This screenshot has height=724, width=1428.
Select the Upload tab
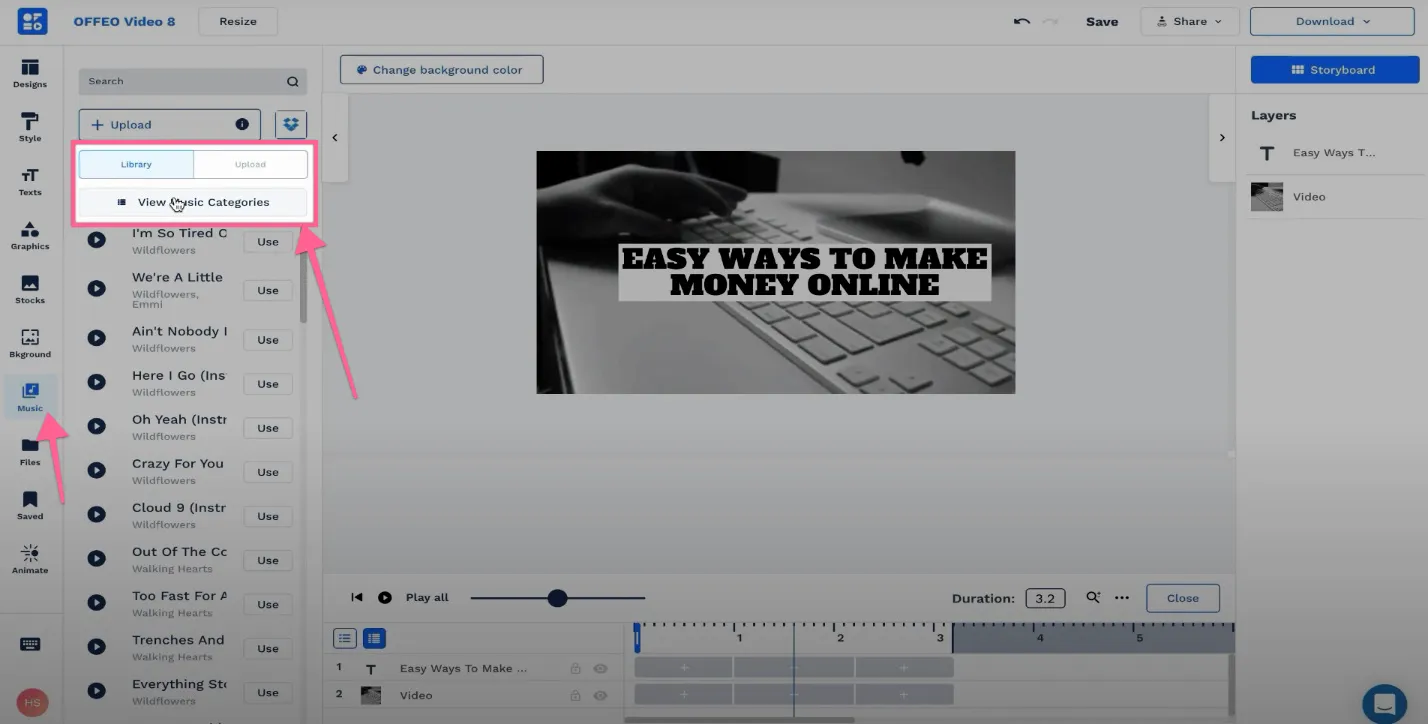coord(250,164)
